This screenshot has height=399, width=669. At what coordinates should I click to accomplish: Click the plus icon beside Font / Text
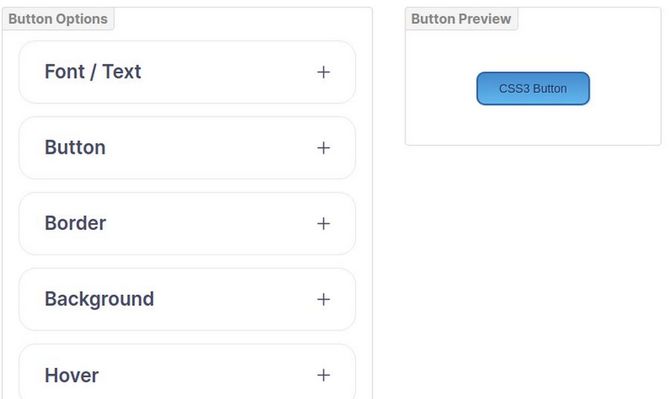pyautogui.click(x=323, y=72)
